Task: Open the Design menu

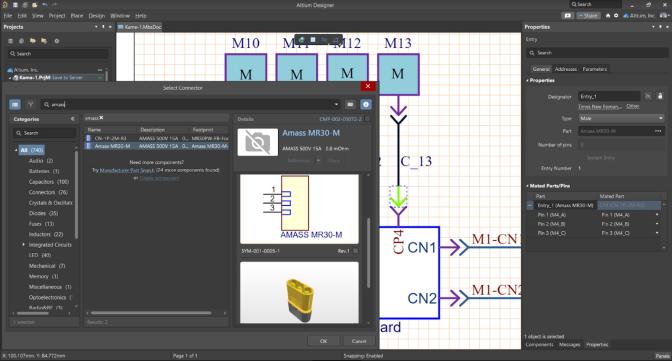Action: point(96,15)
